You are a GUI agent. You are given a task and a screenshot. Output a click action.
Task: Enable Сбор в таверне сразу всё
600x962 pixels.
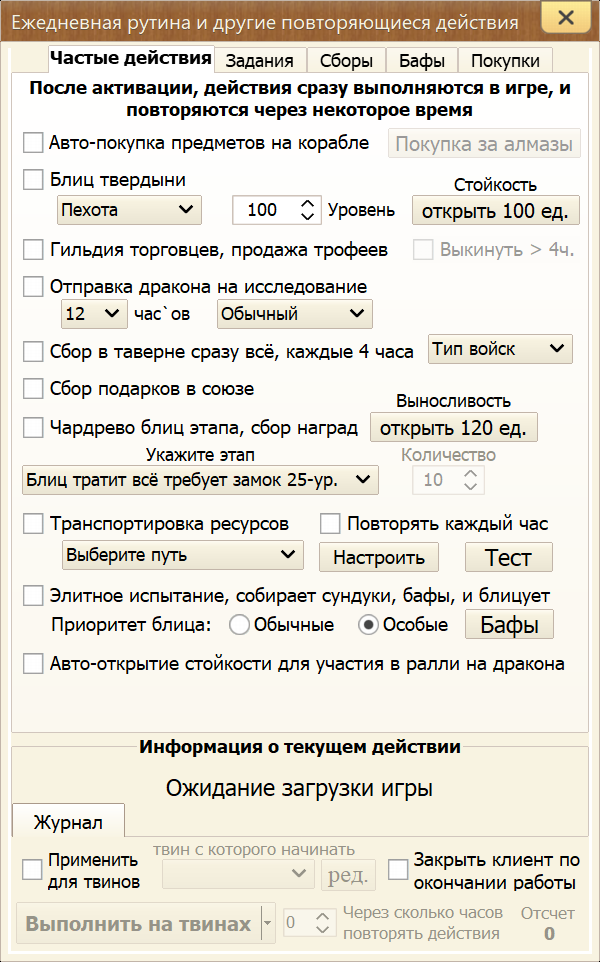coord(33,352)
